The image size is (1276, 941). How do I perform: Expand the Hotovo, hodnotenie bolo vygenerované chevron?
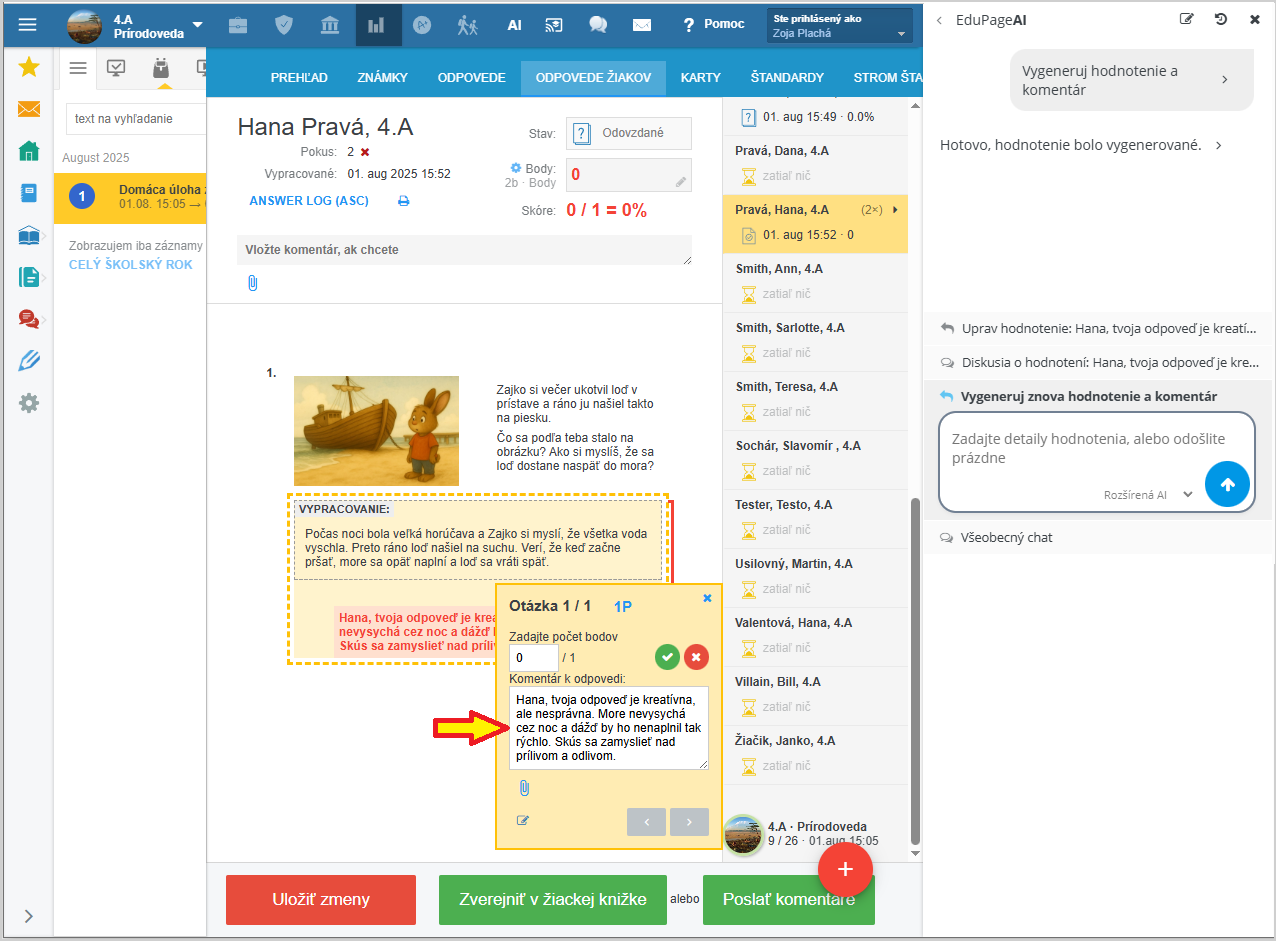pos(1218,146)
